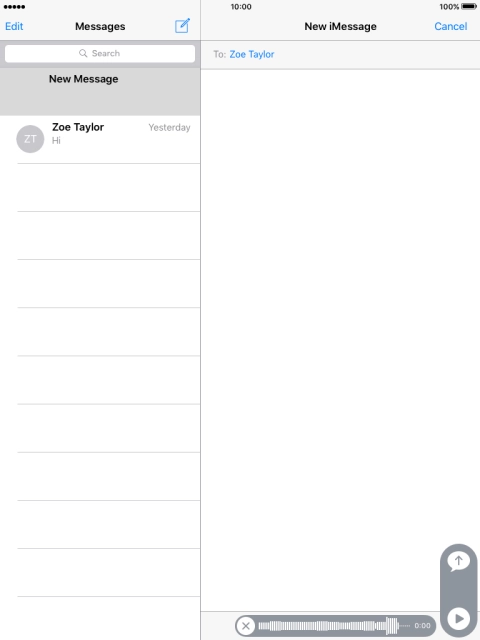
Task: Tap the battery status icon
Action: pos(469,7)
